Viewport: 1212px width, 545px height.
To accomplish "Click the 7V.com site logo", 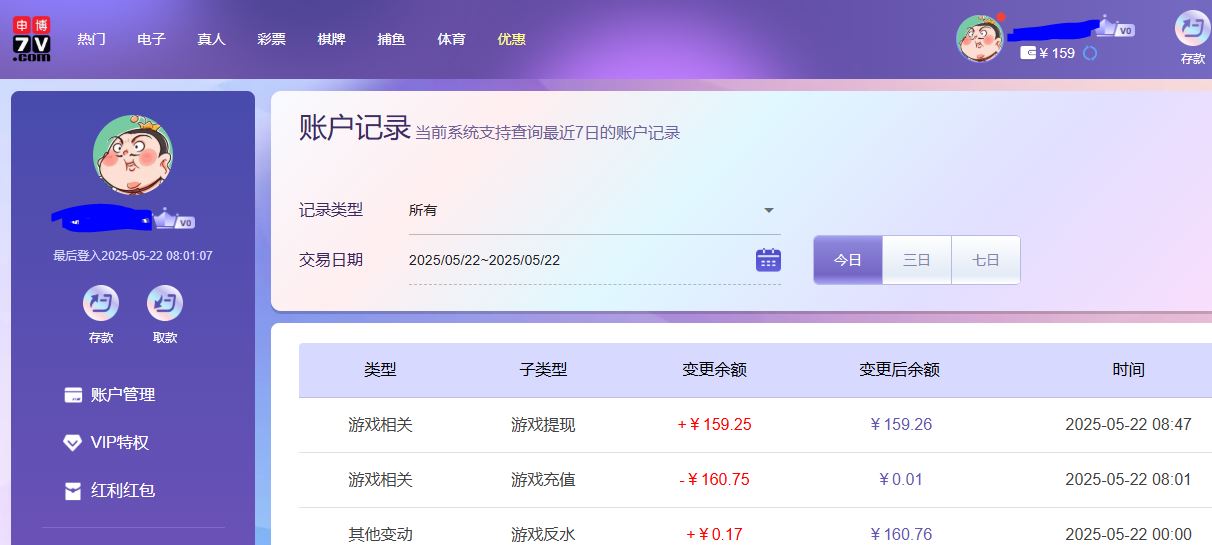I will tap(31, 40).
